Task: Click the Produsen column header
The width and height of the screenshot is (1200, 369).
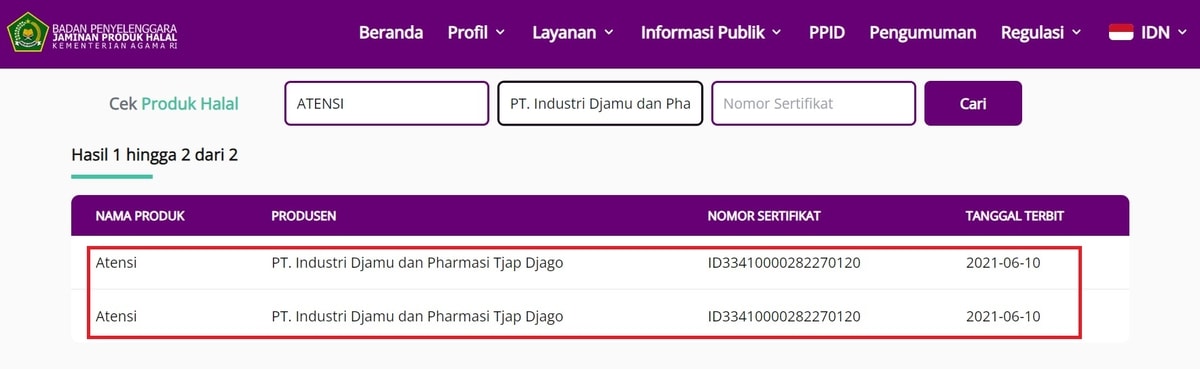Action: click(304, 216)
